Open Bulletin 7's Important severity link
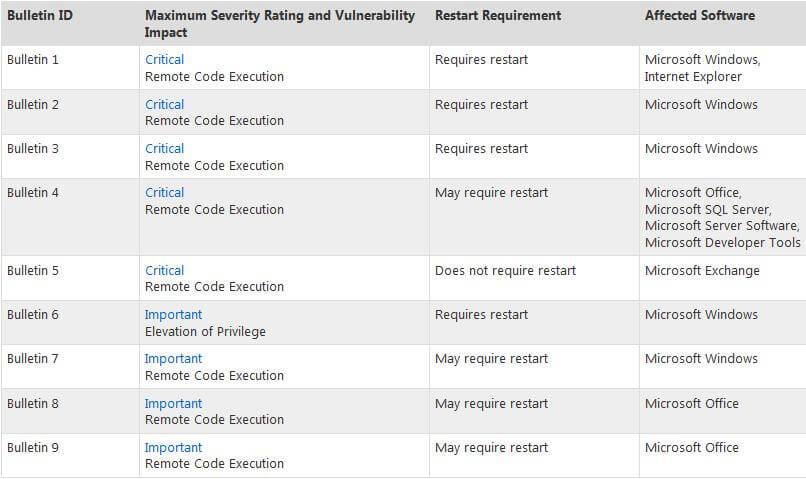806x479 pixels. [x=173, y=359]
